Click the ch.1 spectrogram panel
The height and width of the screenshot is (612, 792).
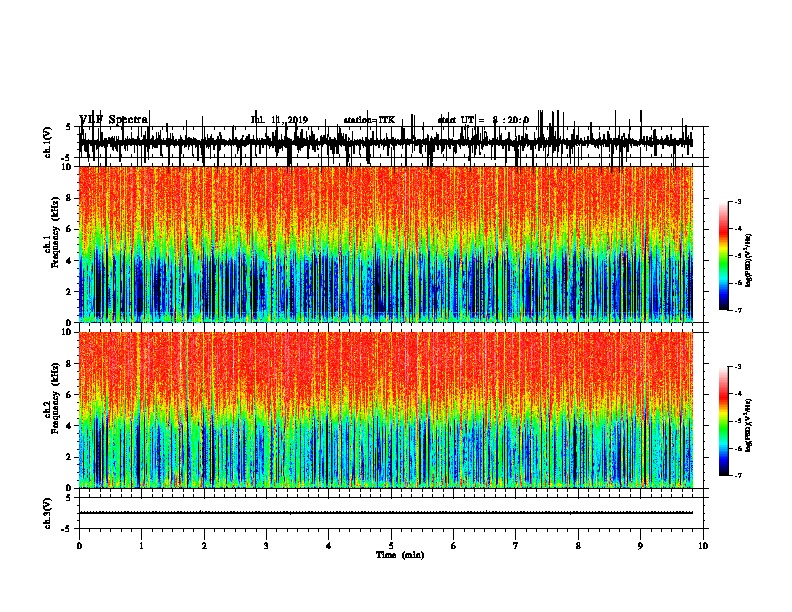[386, 244]
